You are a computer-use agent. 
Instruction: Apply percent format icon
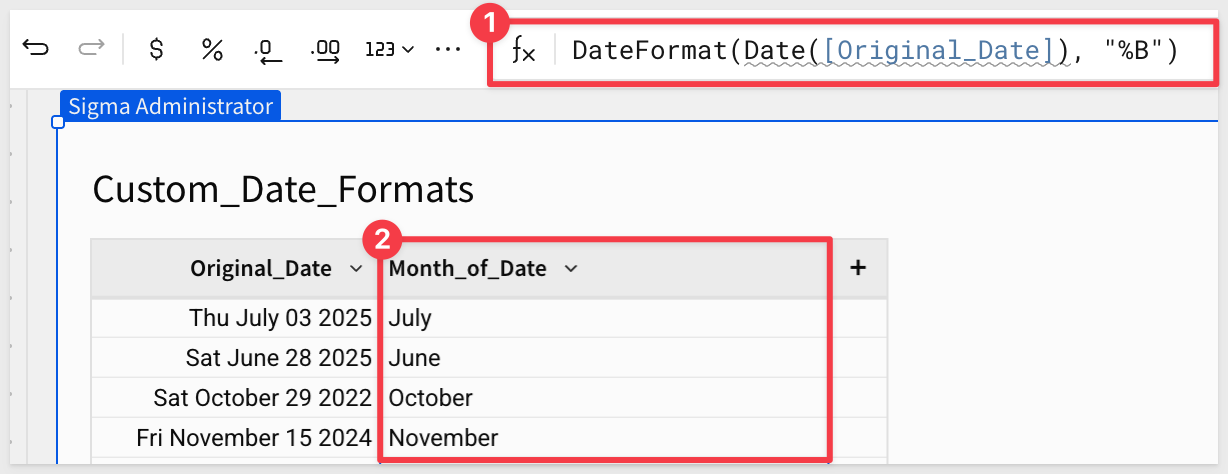[x=212, y=48]
